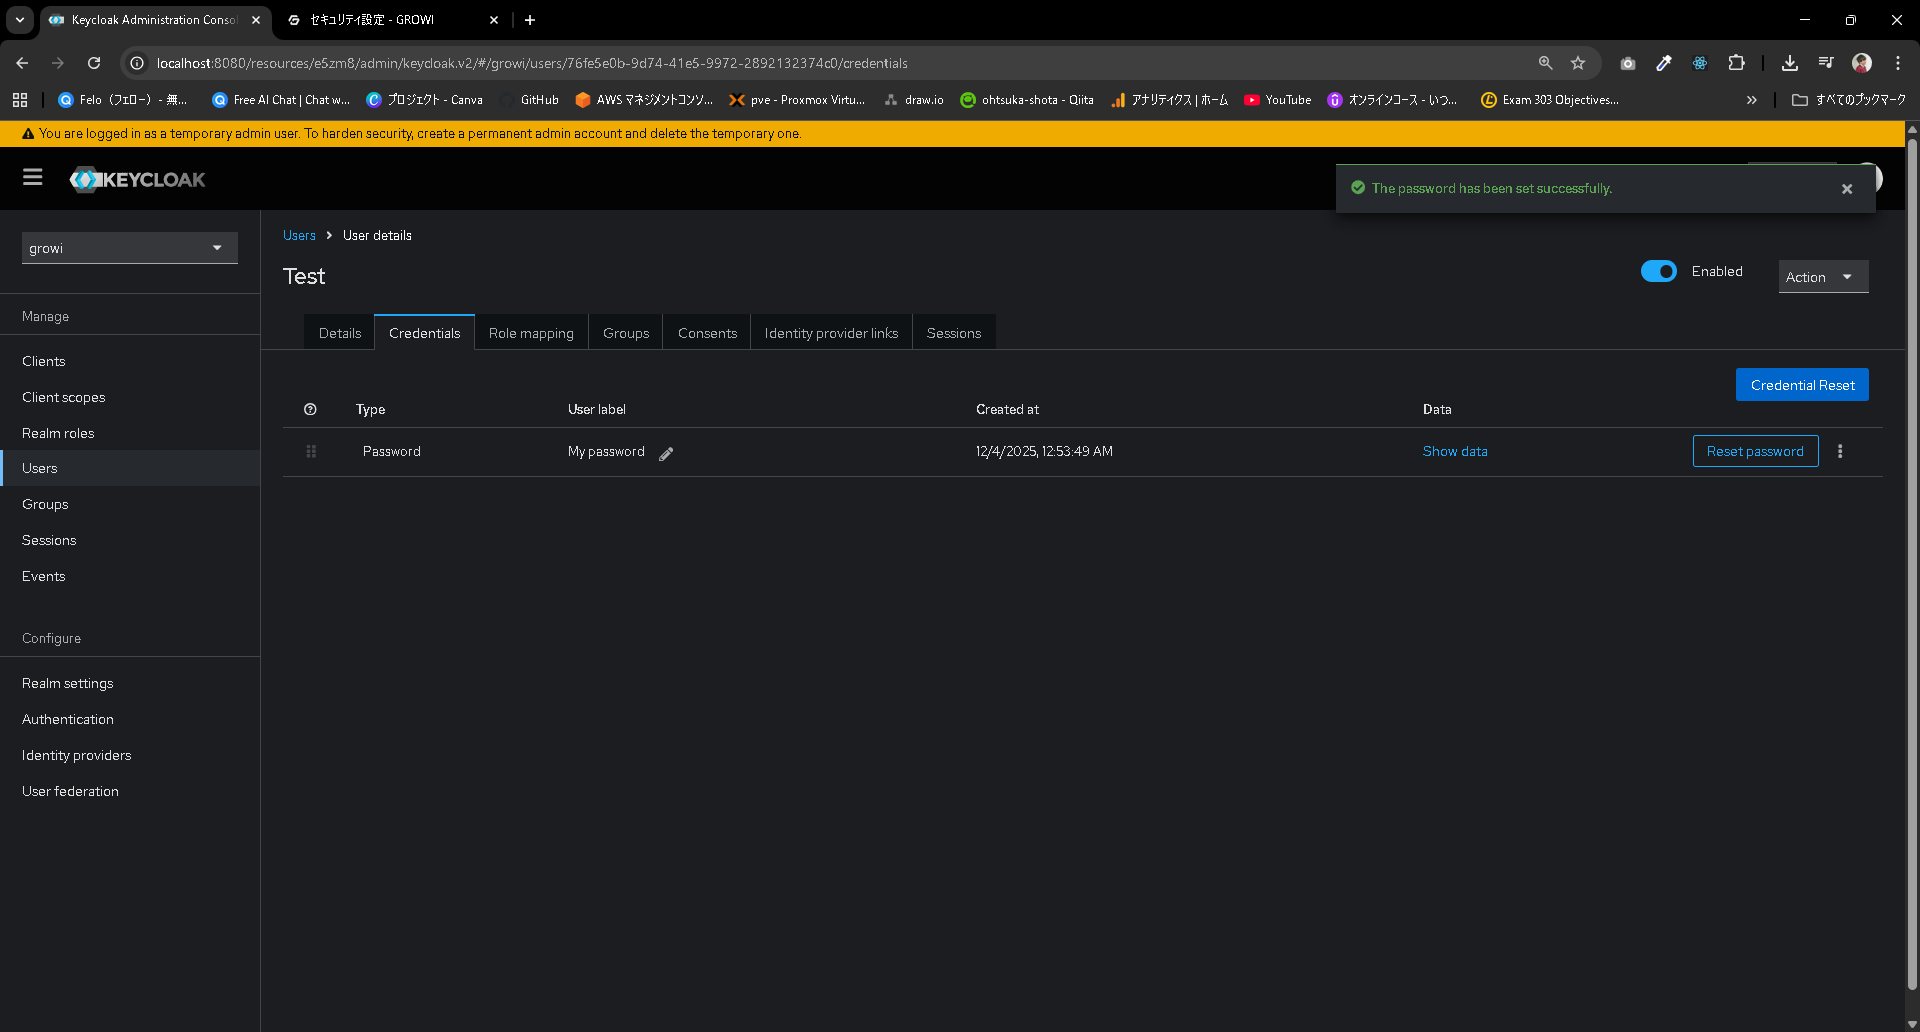Open the growi realm selector dropdown
Viewport: 1920px width, 1032px height.
point(130,248)
